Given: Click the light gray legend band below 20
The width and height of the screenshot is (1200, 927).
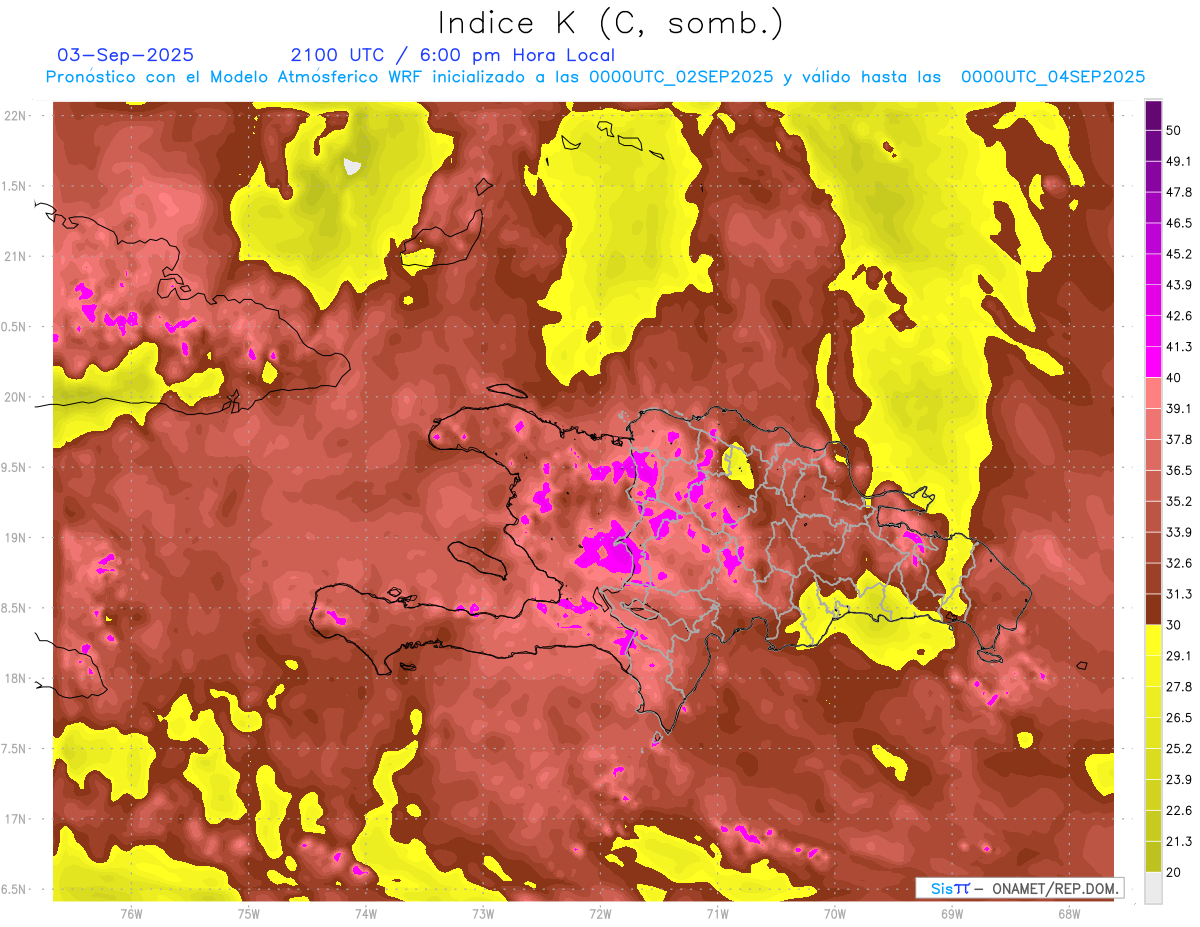Looking at the screenshot, I should [x=1153, y=888].
